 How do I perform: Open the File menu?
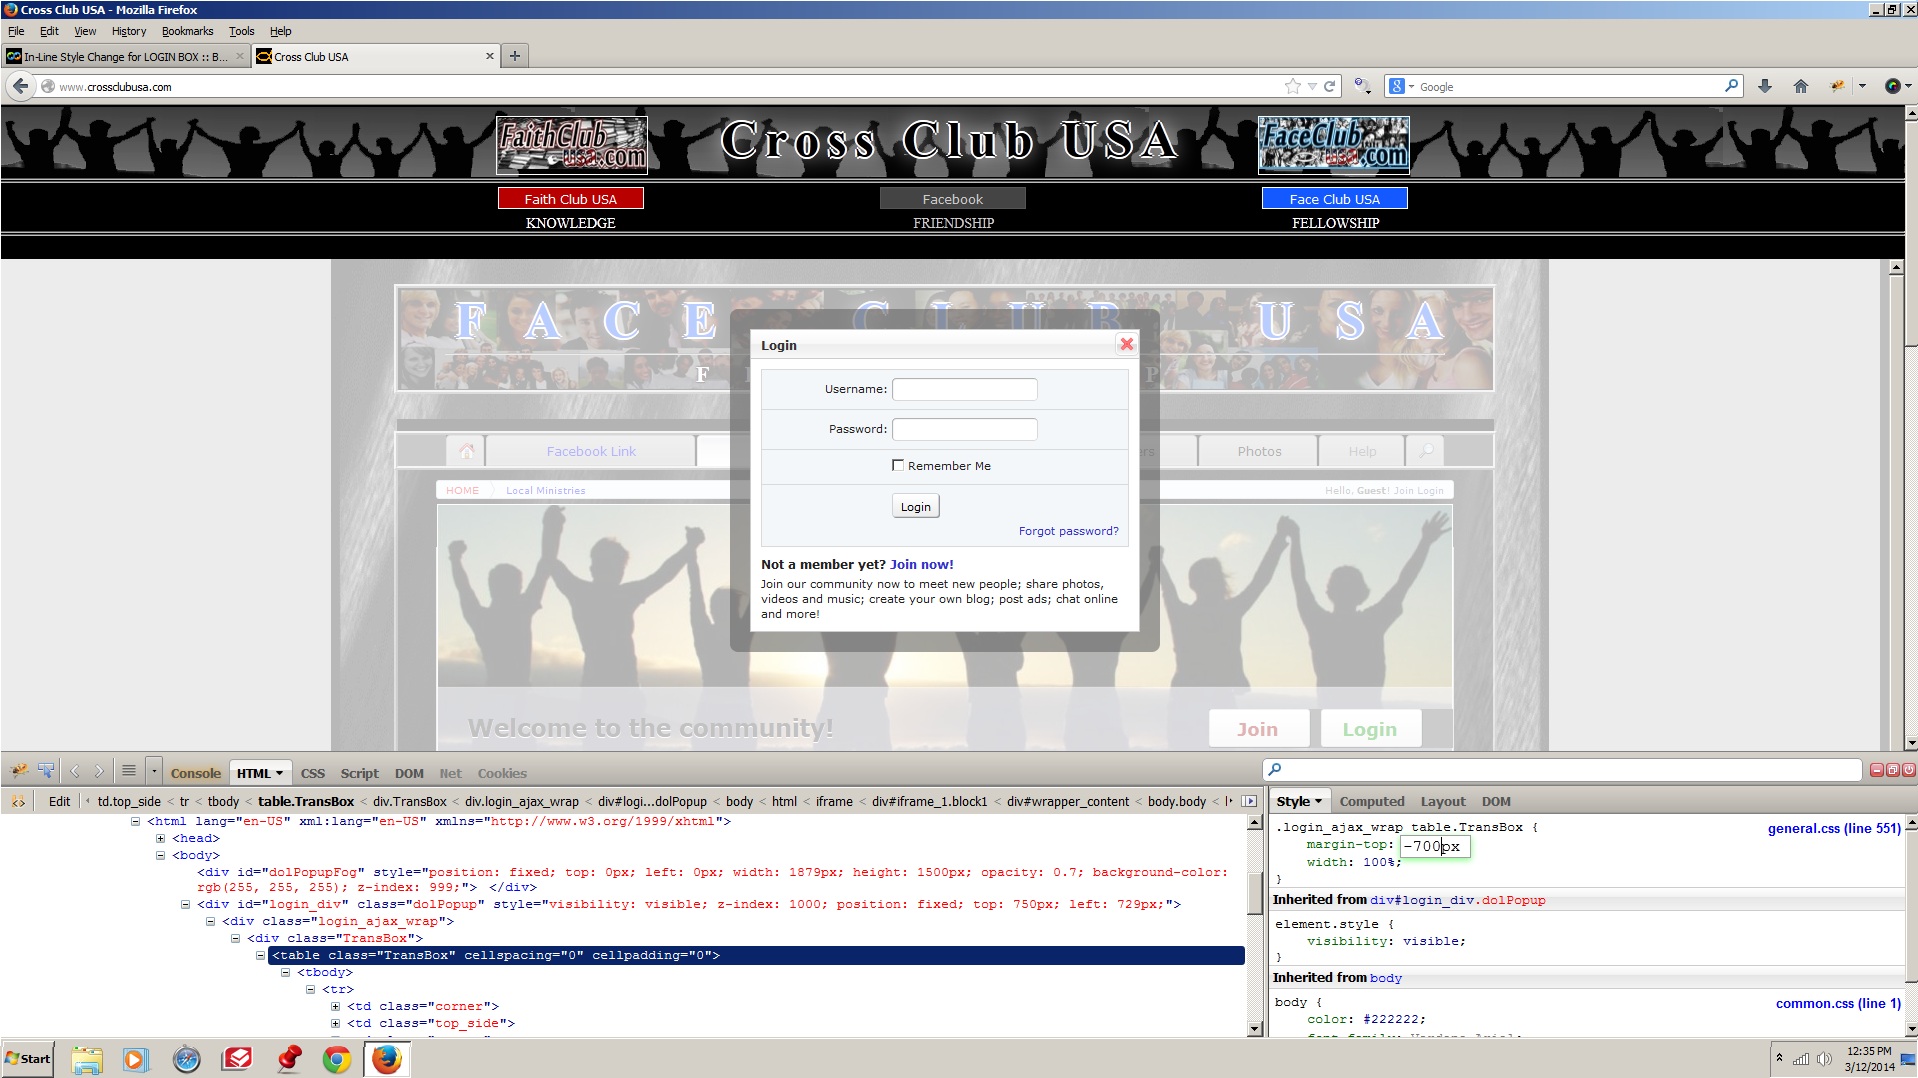coord(16,31)
